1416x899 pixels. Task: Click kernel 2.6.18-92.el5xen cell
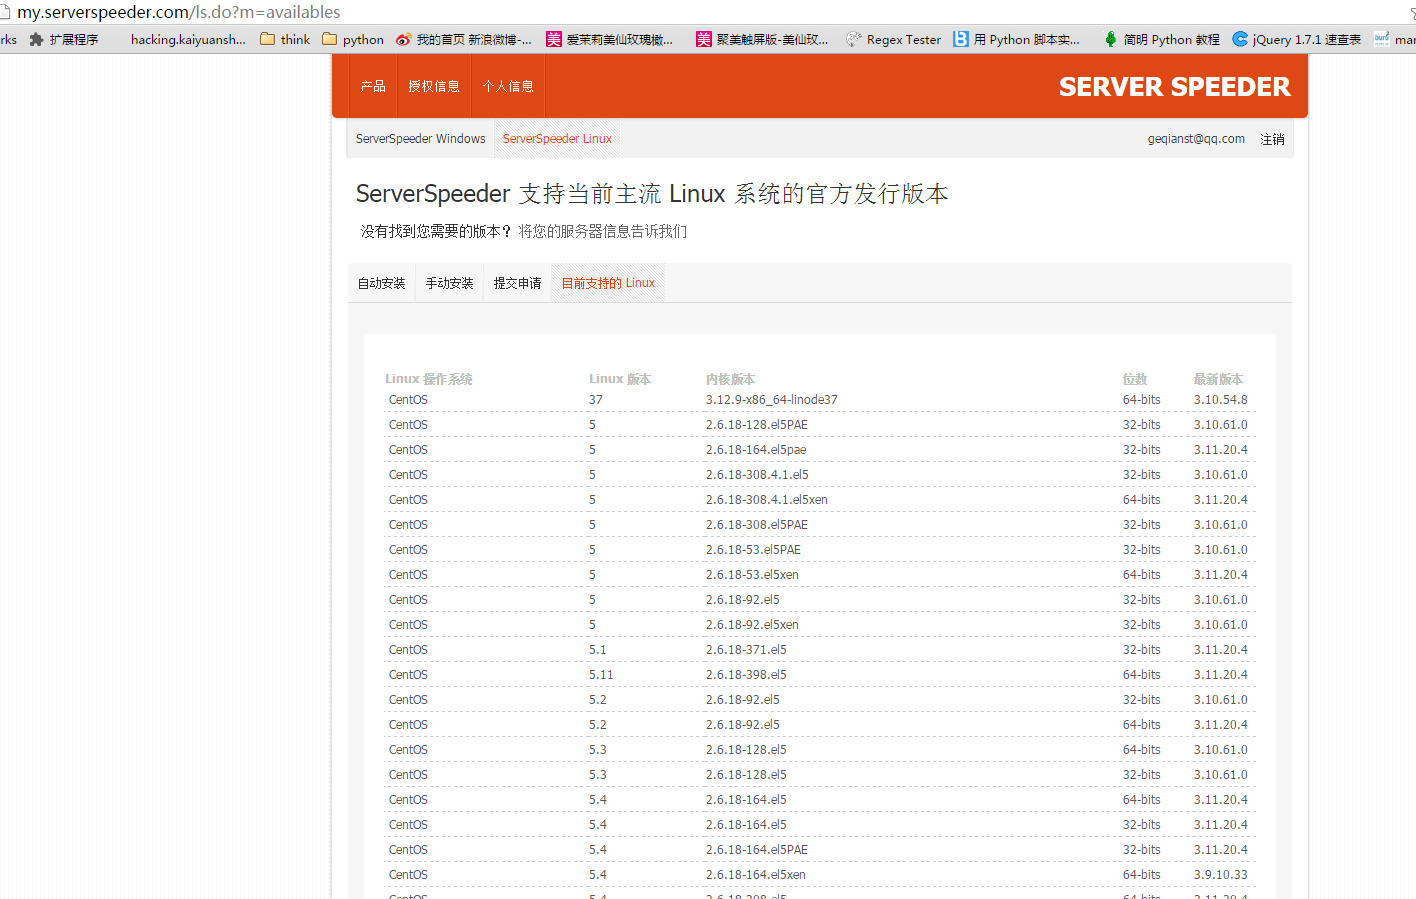click(x=752, y=625)
